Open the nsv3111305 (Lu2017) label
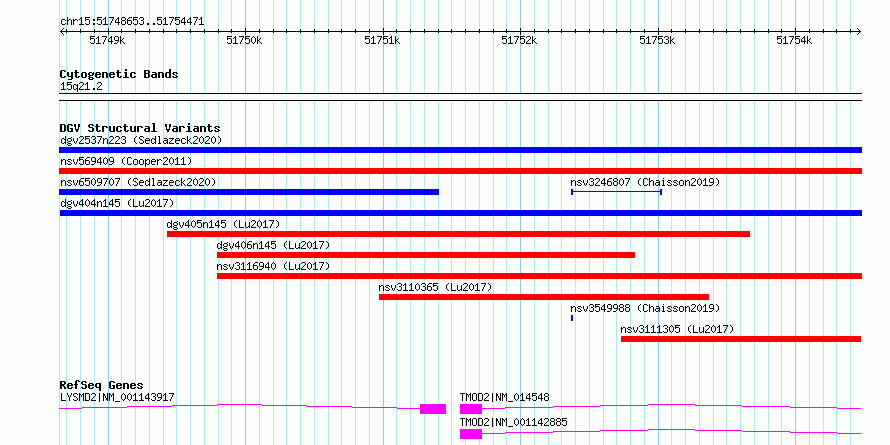This screenshot has width=890, height=445. (x=677, y=329)
